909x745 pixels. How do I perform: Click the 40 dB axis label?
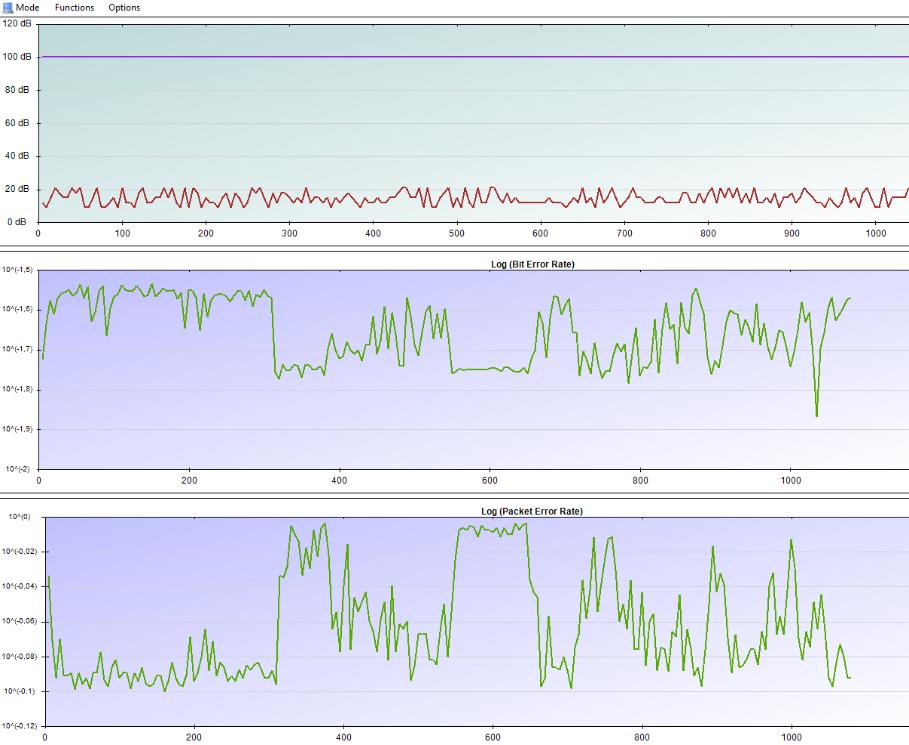17,156
